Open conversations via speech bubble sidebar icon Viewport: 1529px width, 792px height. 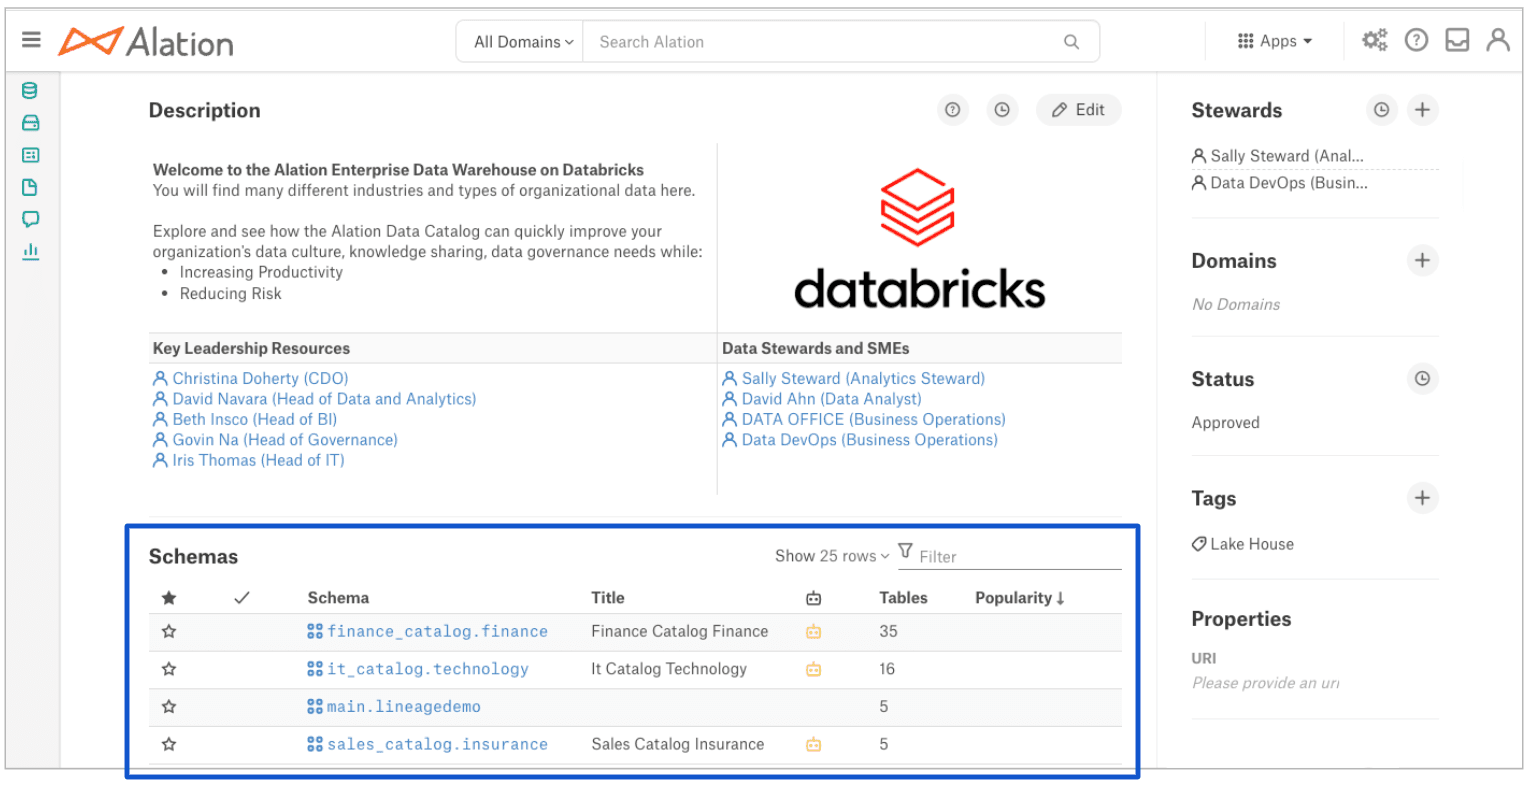[x=29, y=219]
